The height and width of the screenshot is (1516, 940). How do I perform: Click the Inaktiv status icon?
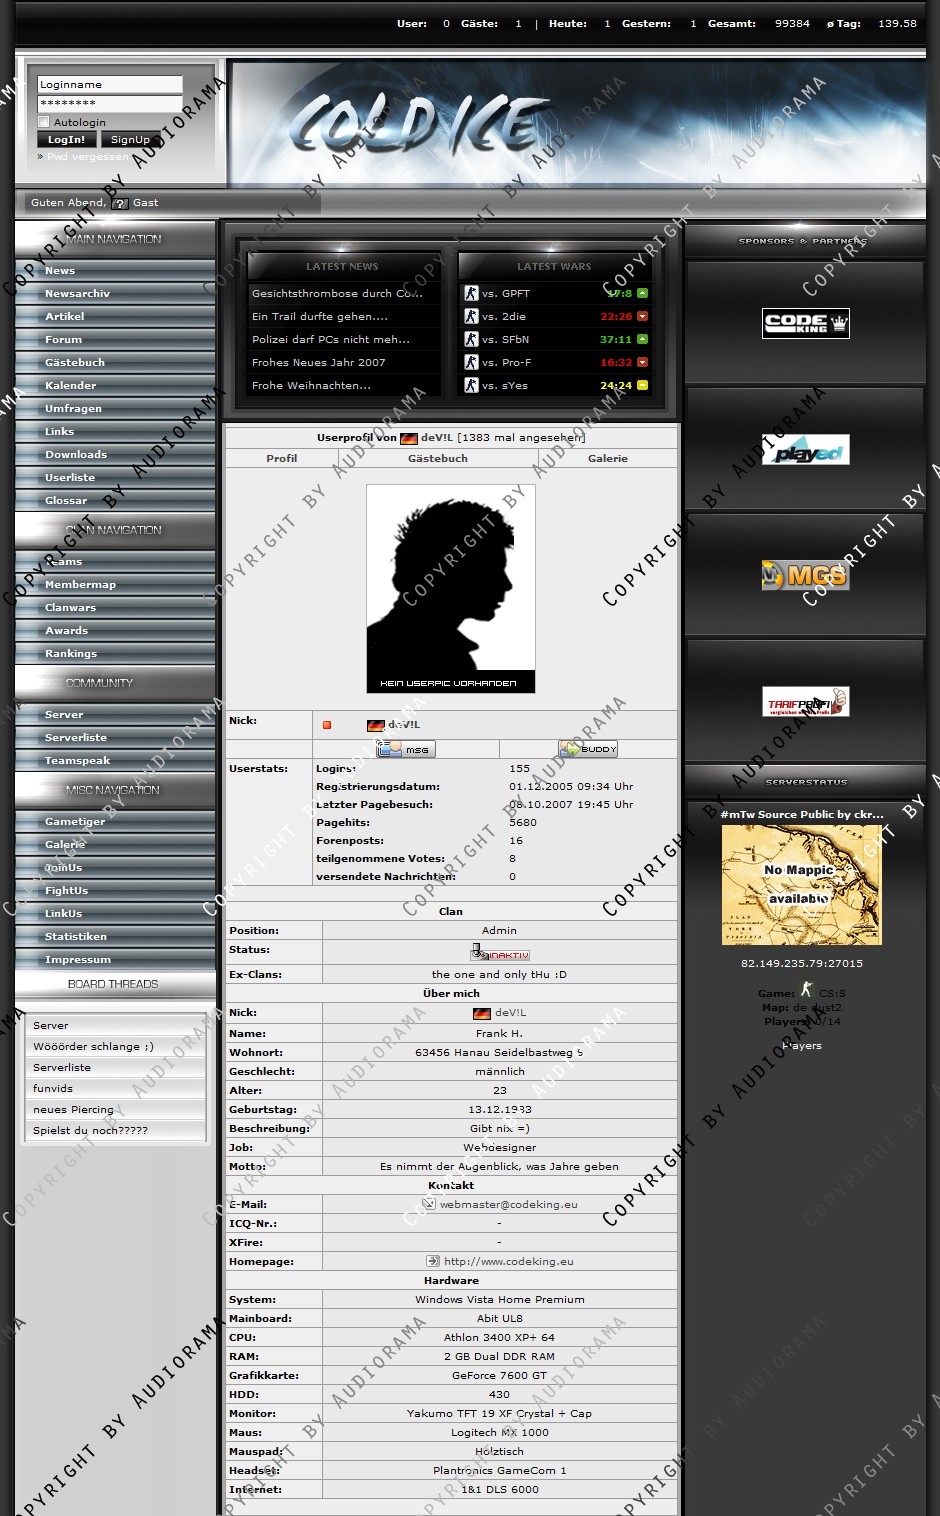[x=500, y=954]
